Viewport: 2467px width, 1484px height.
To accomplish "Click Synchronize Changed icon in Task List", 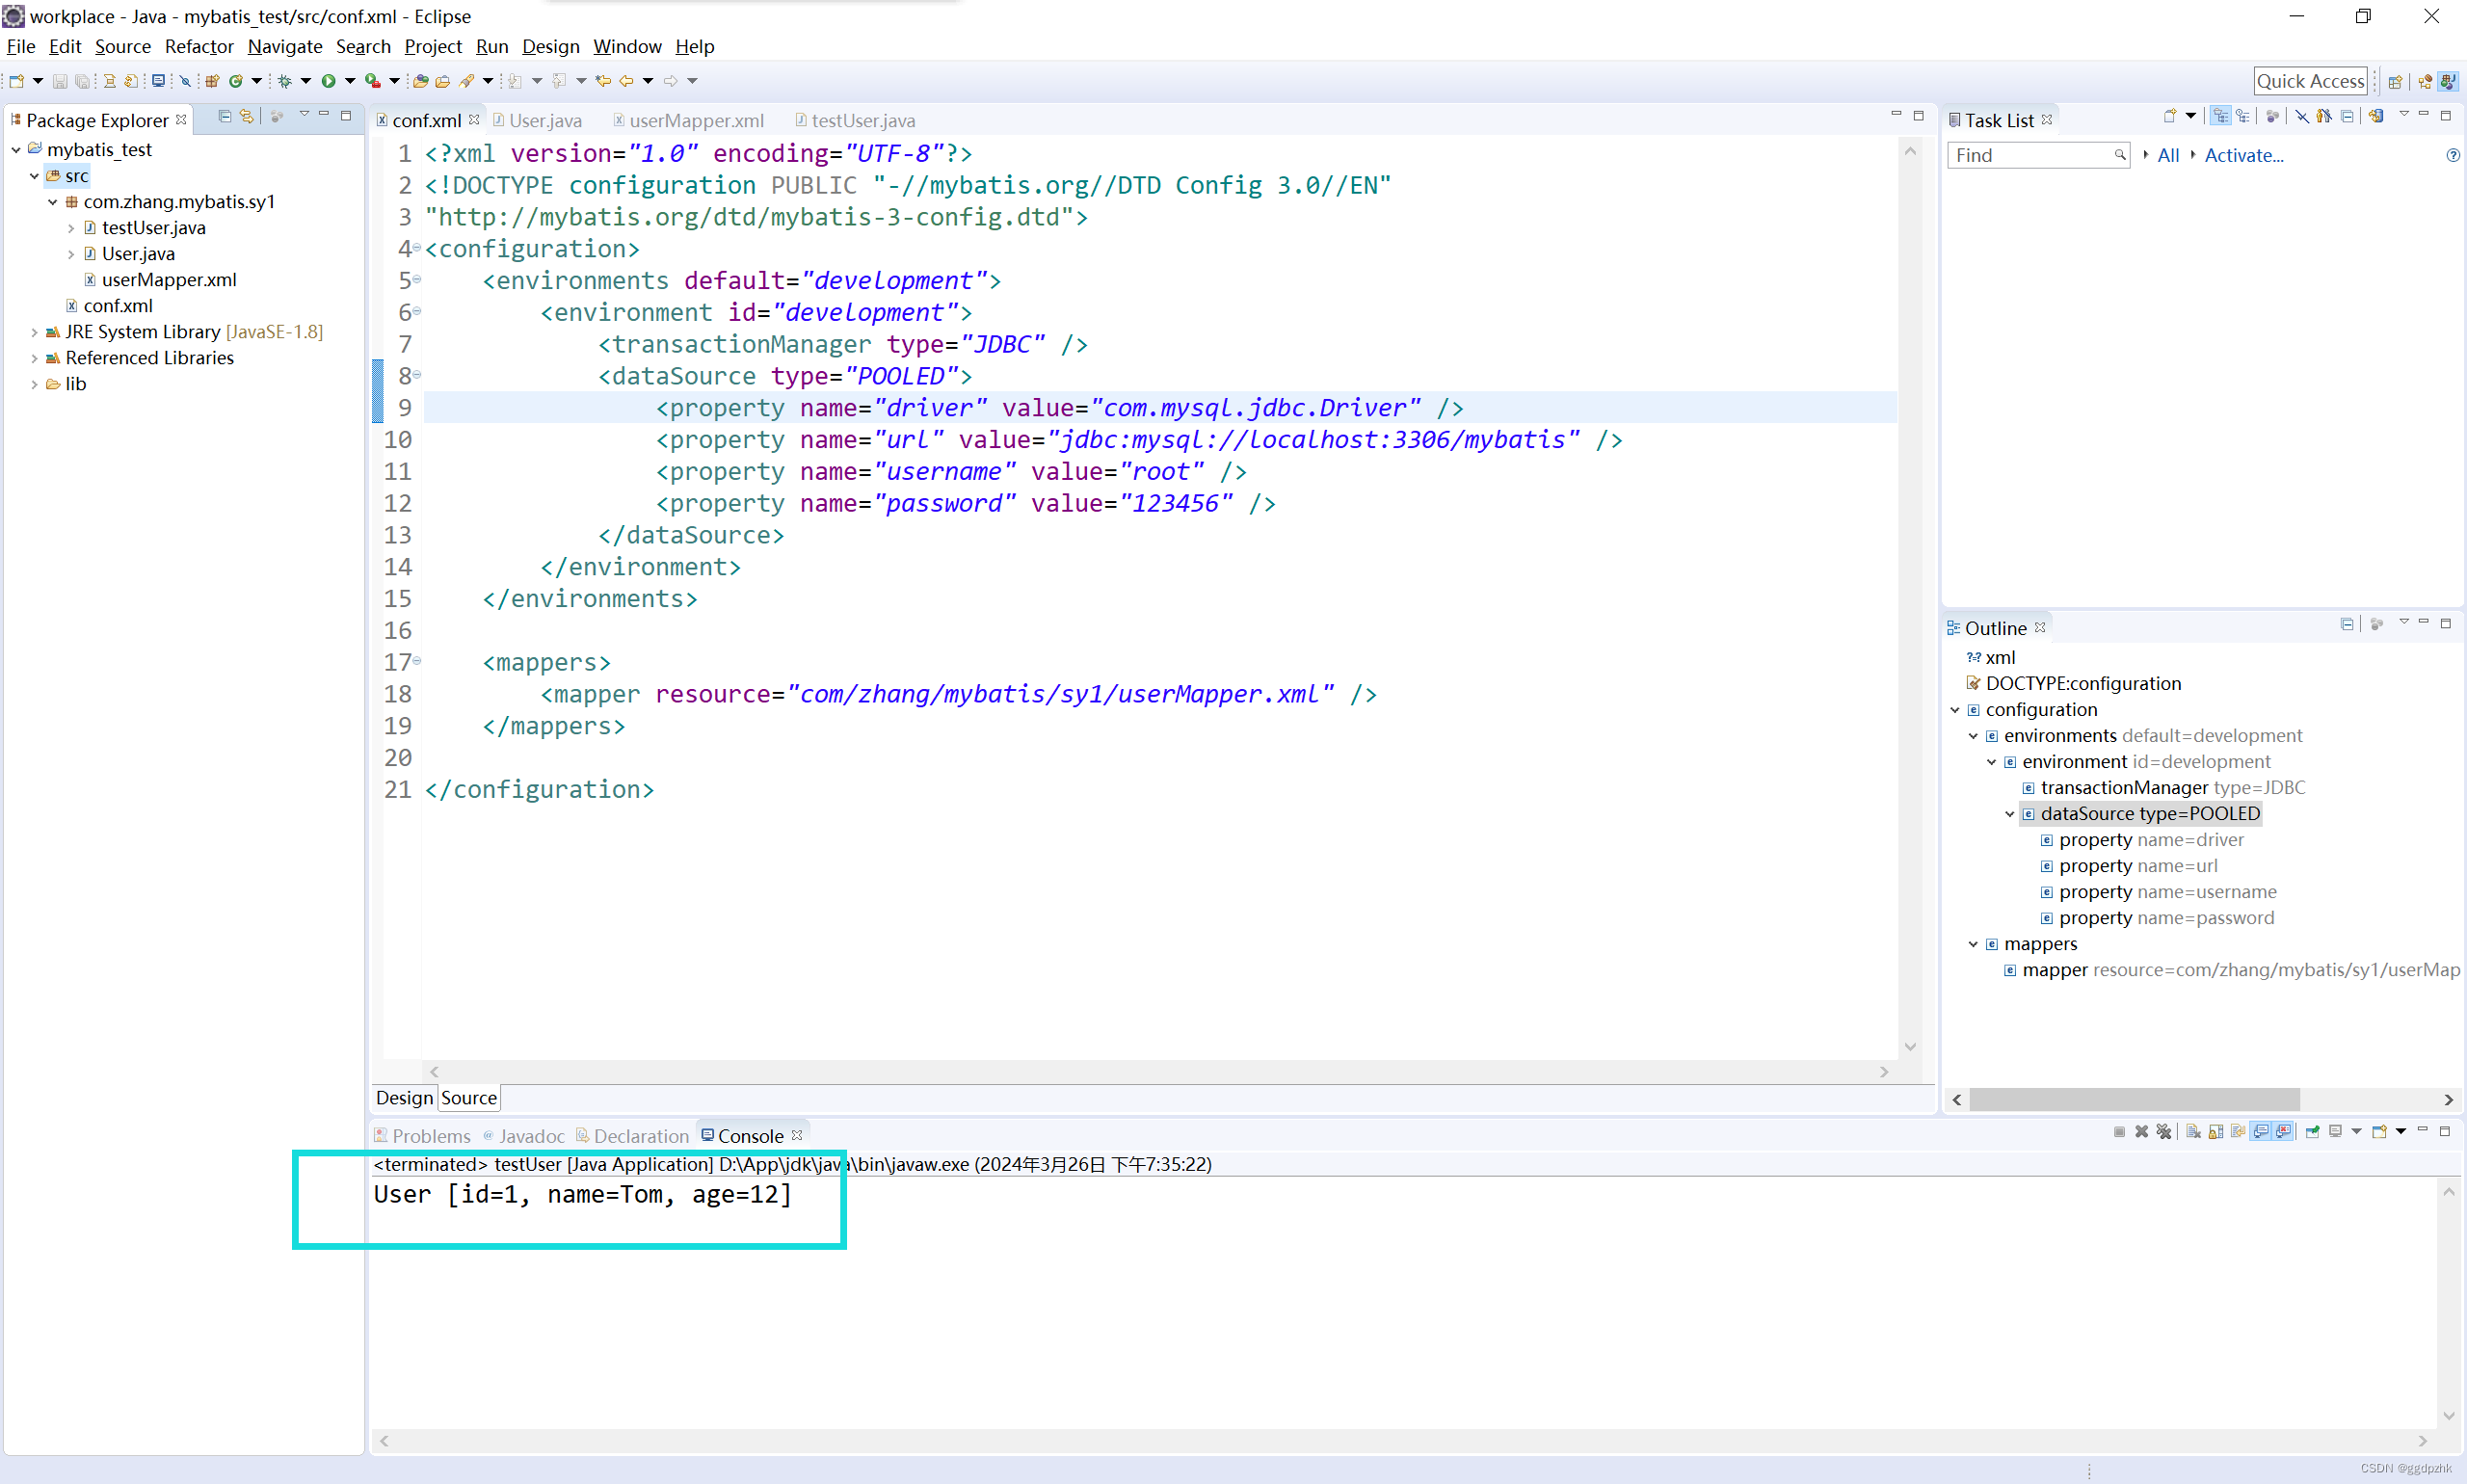I will [2377, 117].
